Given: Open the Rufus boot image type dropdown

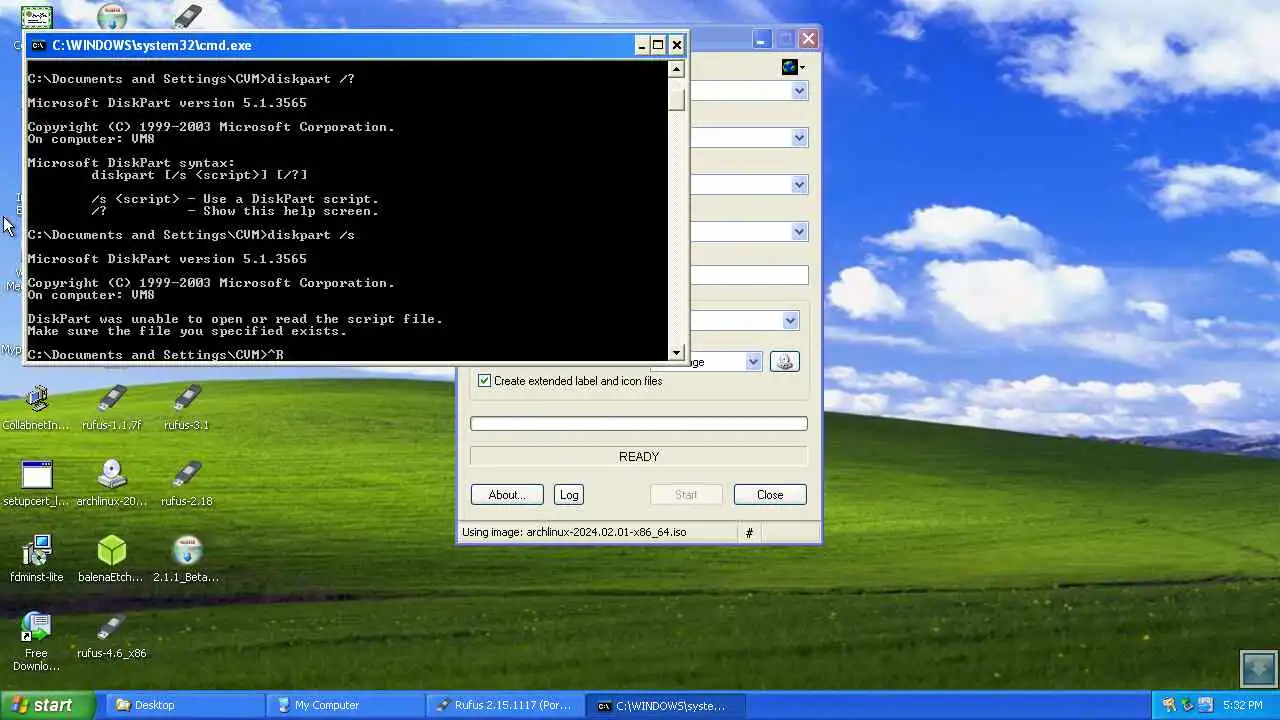Looking at the screenshot, I should 753,362.
